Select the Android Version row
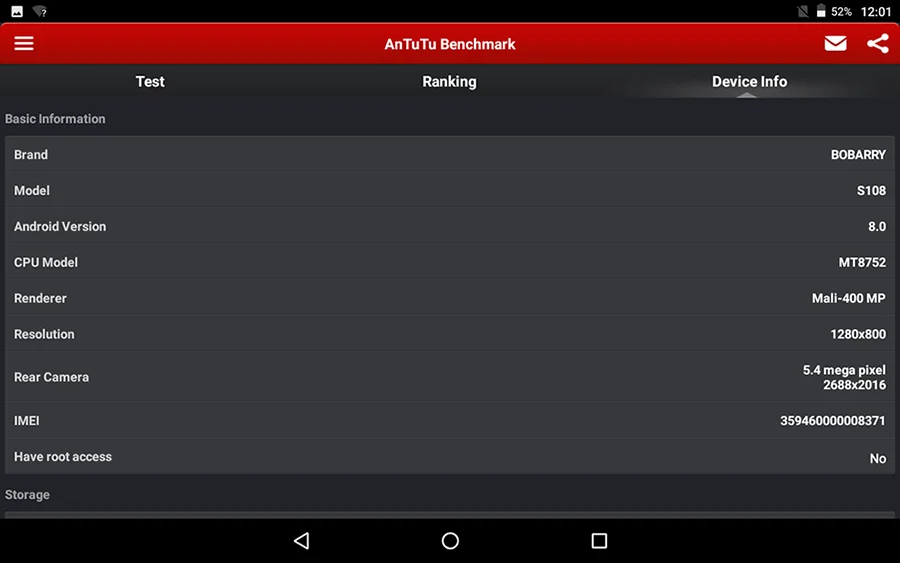Screen dimensions: 900x563 point(450,226)
